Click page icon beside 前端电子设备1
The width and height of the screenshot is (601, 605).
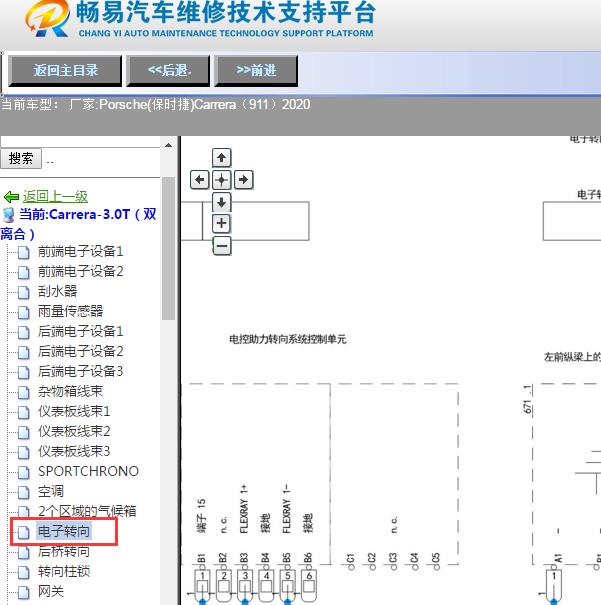24,253
